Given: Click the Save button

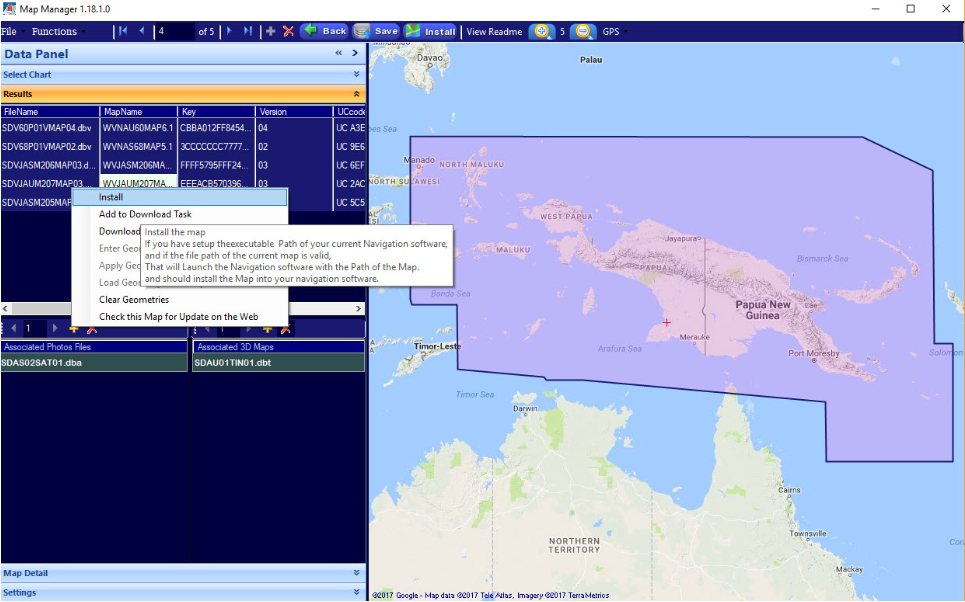Looking at the screenshot, I should pyautogui.click(x=377, y=31).
